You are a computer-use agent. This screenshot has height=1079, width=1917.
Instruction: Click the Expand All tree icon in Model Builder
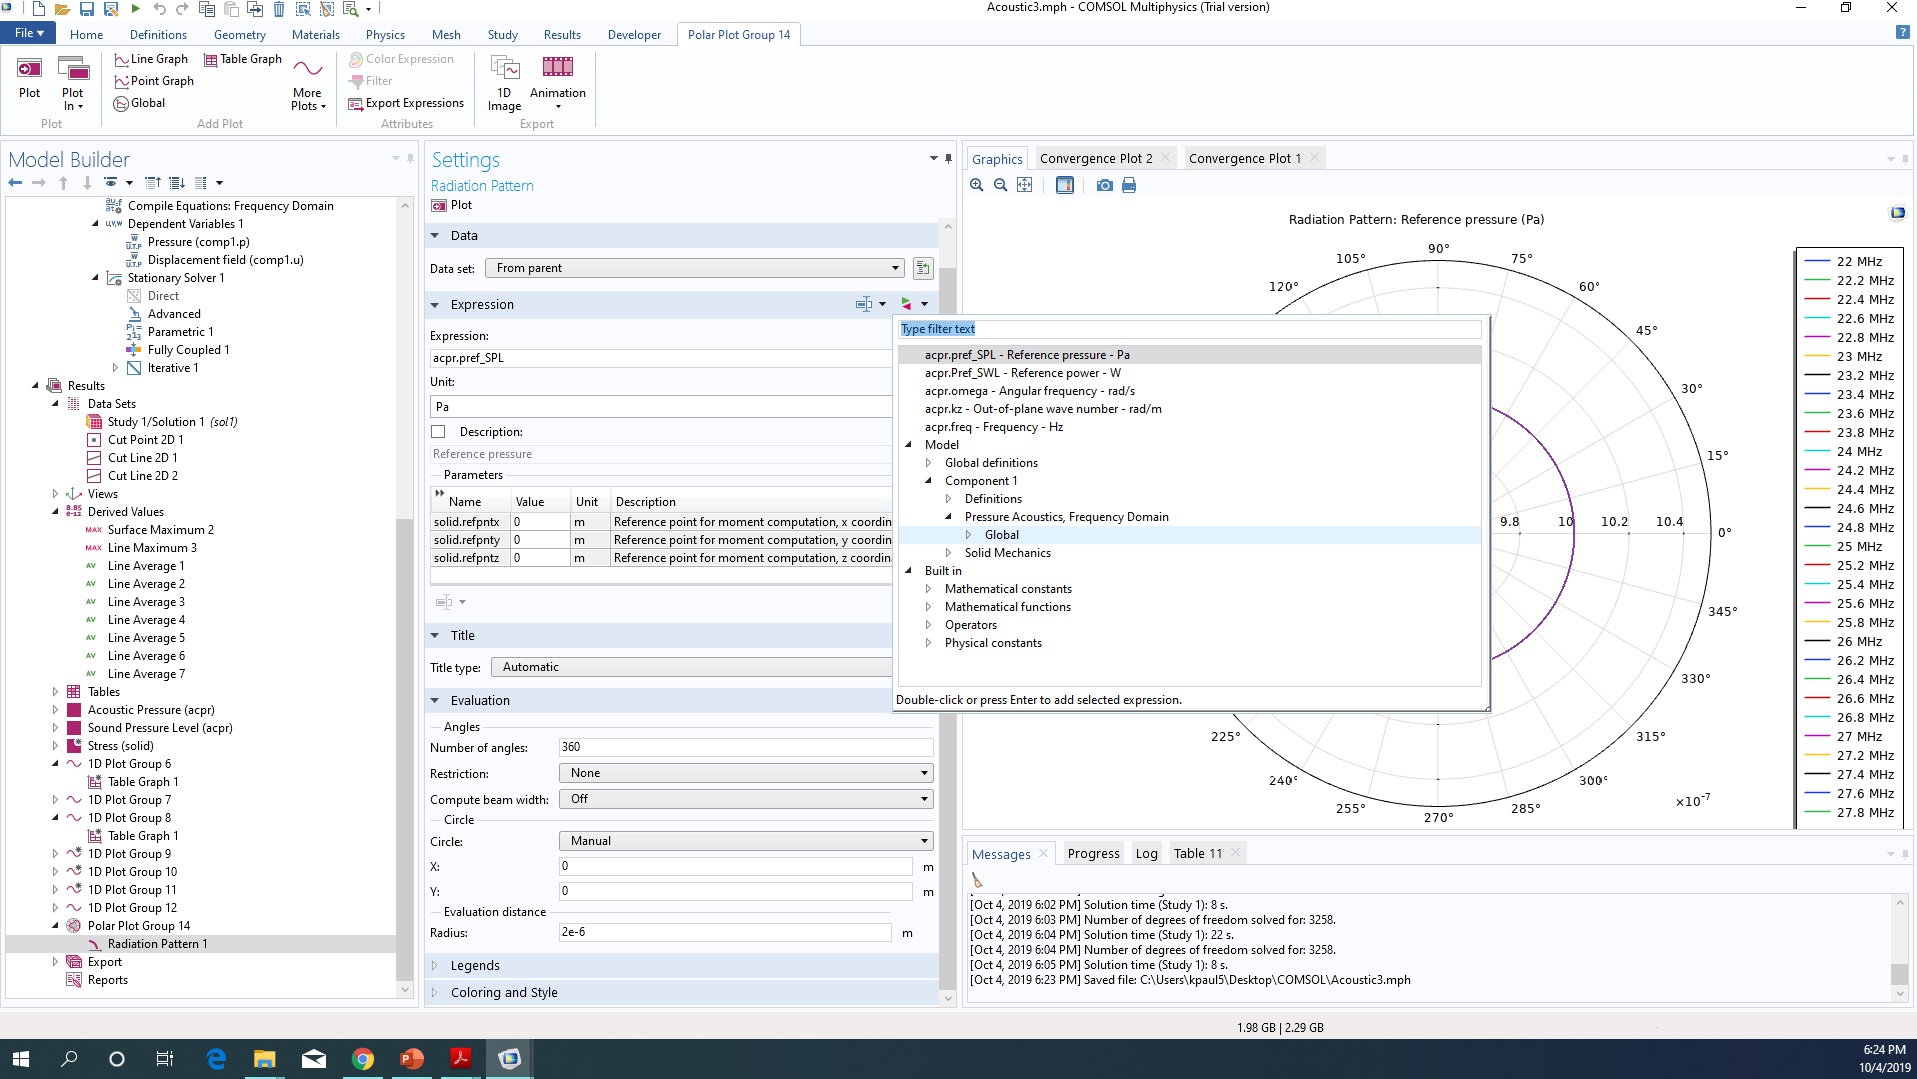(153, 183)
